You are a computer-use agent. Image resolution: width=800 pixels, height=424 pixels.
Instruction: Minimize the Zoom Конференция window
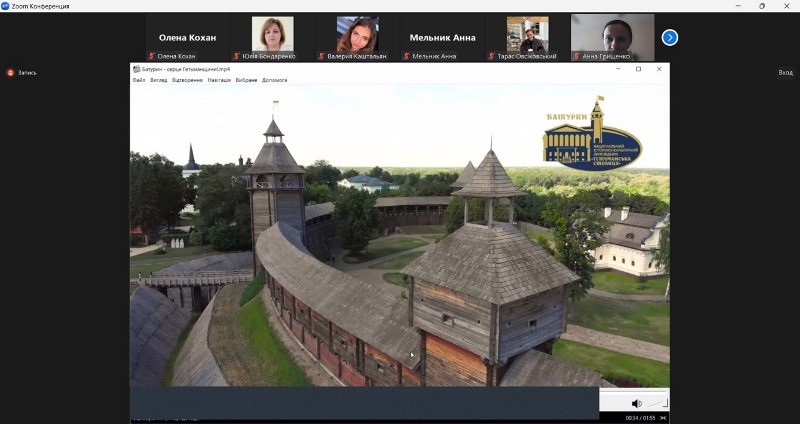tap(738, 6)
